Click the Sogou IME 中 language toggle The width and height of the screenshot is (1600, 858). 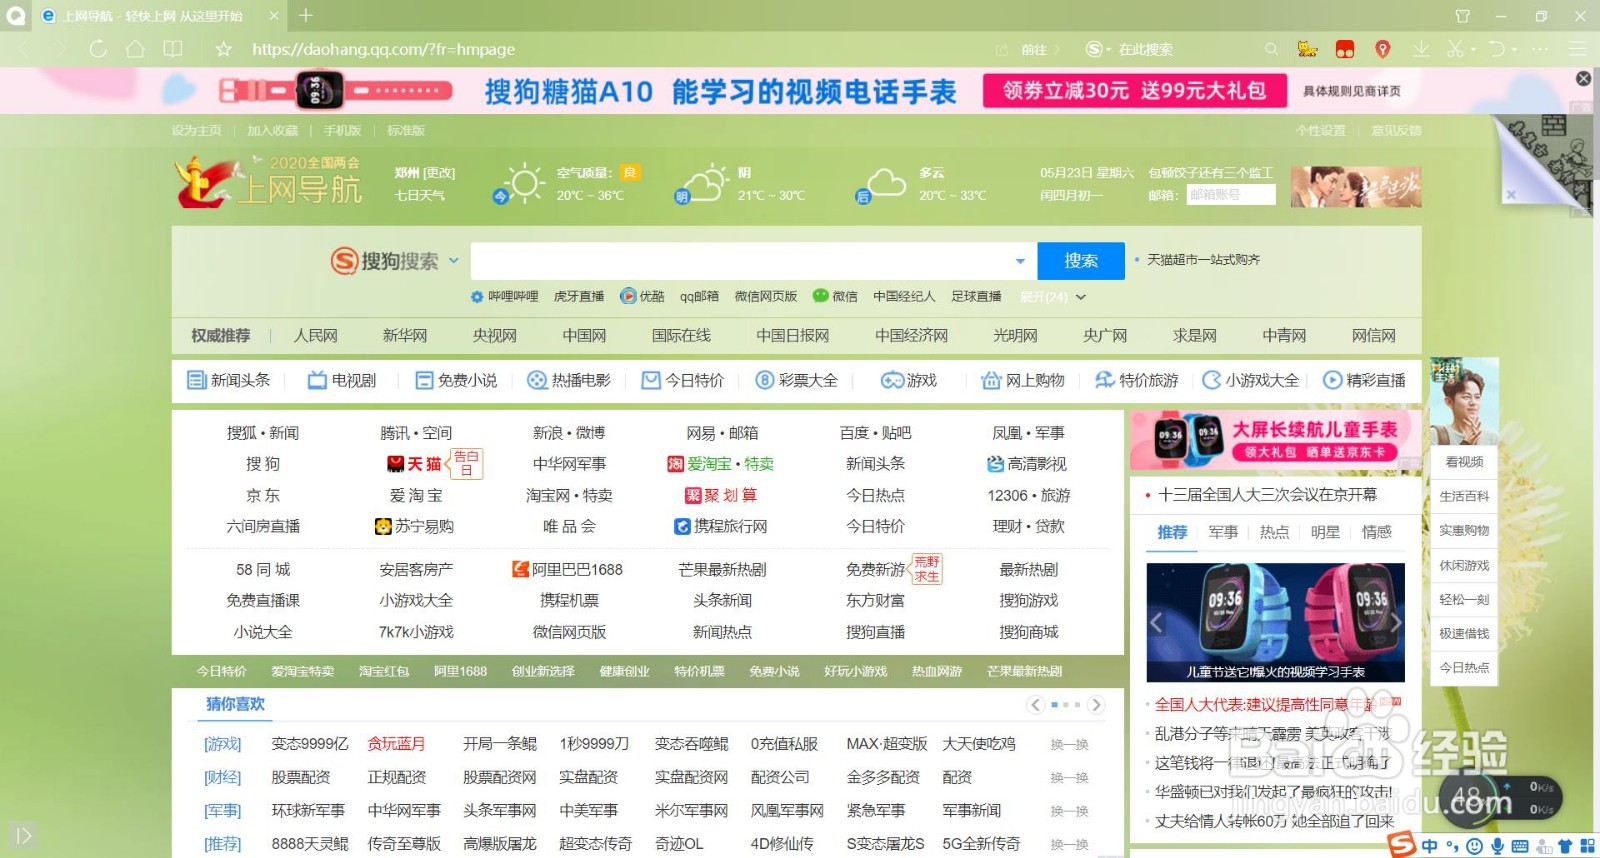[1429, 846]
